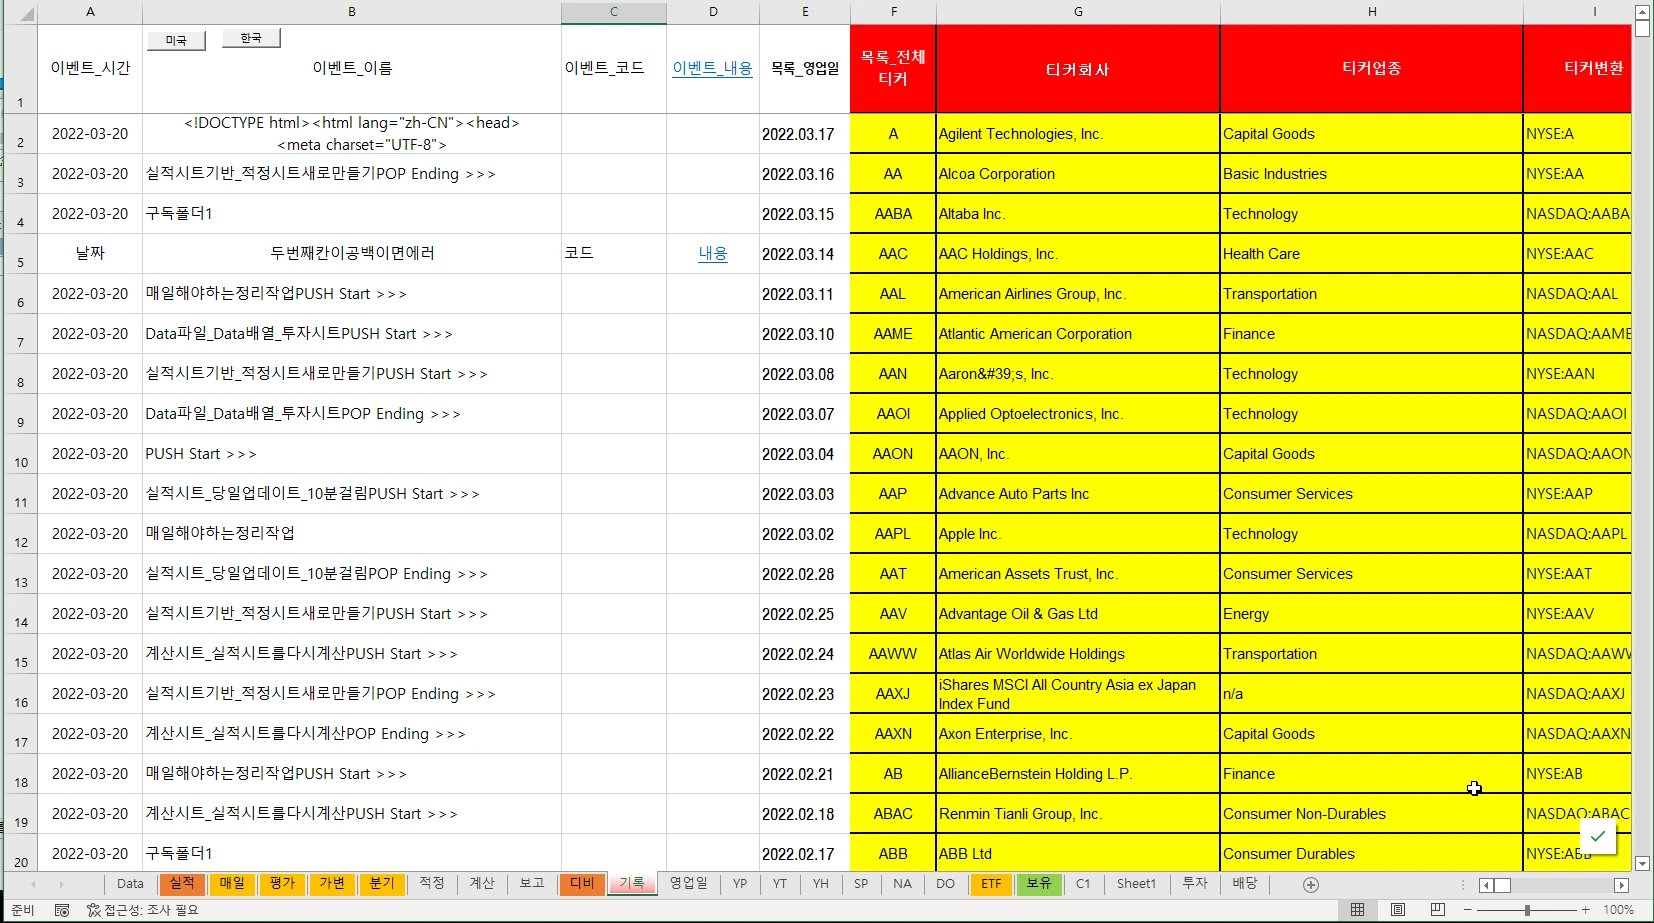Image resolution: width=1654 pixels, height=923 pixels.
Task: Click the 2022.03.17 date cell
Action: click(805, 134)
